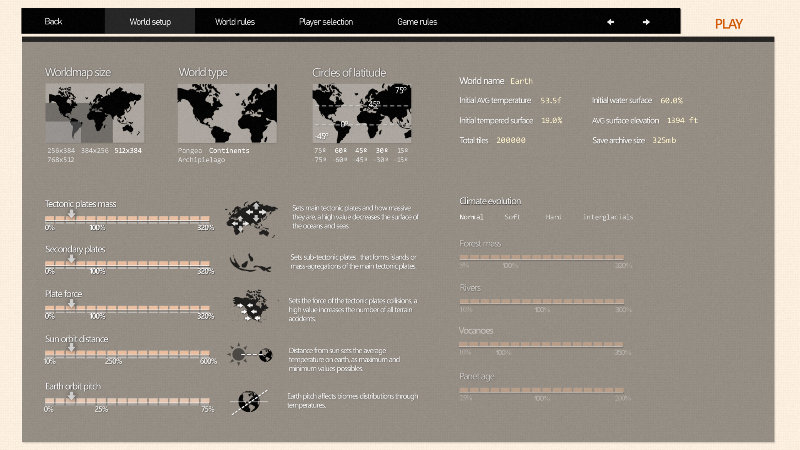Screen dimensions: 800x450
Task: Open the Game rules tab
Action: [417, 21]
